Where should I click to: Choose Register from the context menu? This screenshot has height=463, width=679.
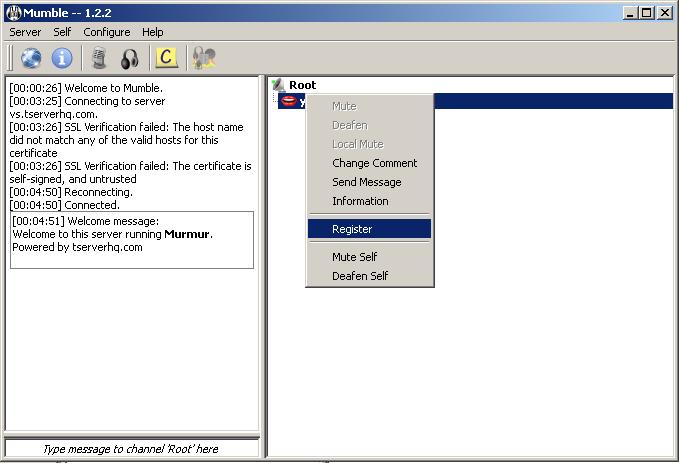coord(369,229)
